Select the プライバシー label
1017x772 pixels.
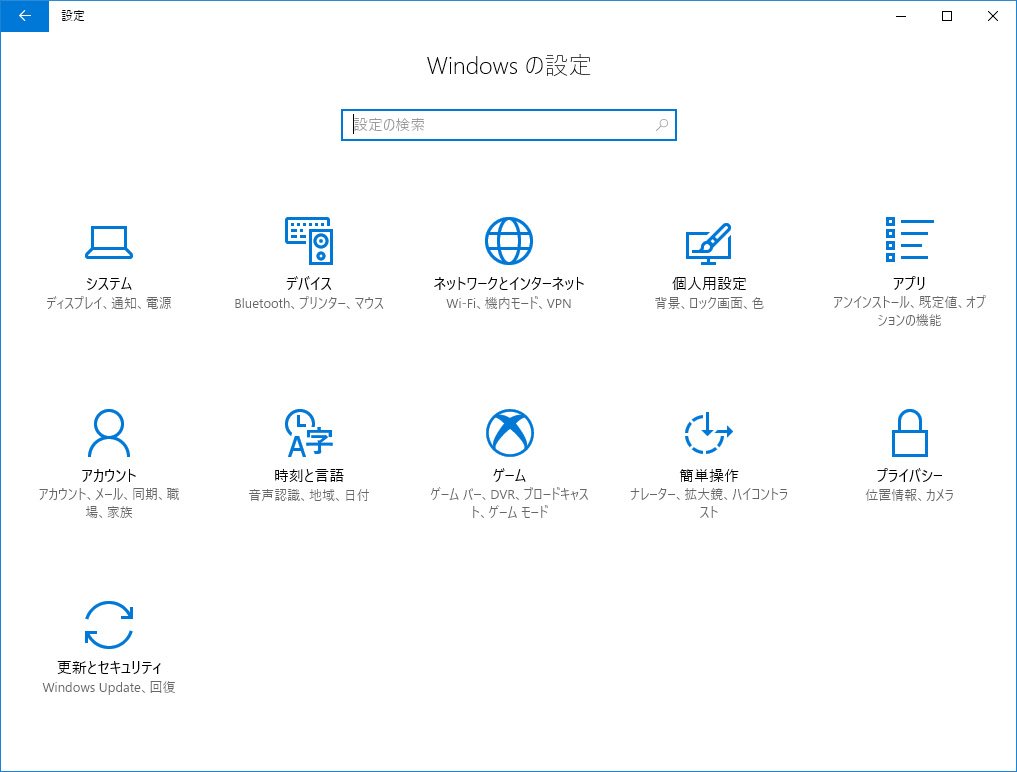click(x=909, y=476)
